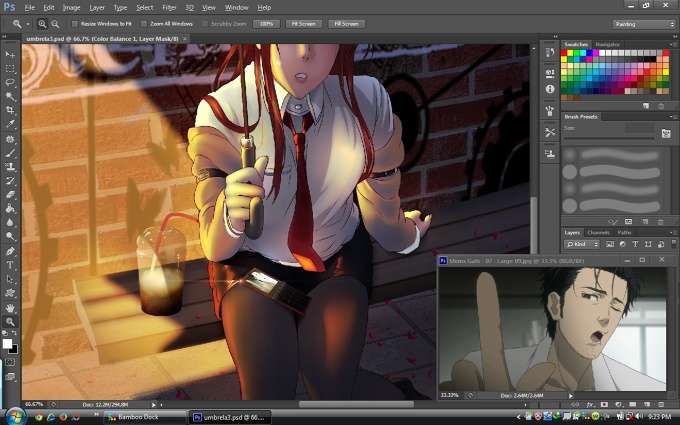Expand the status info arrow in umbrela3
Screen dimensions: 680x425
pos(154,405)
